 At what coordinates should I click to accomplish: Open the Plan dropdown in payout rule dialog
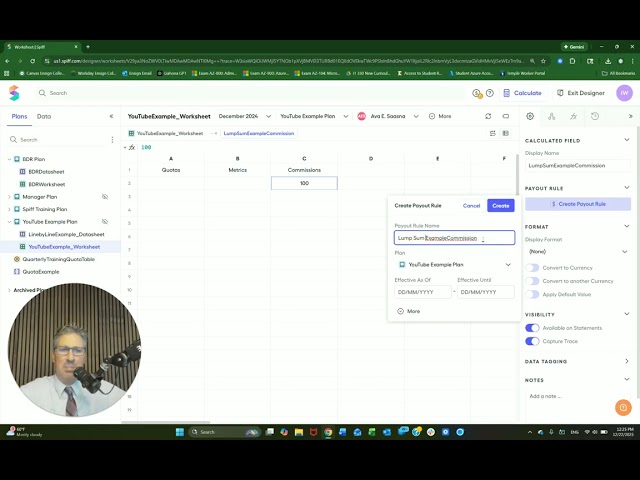[x=454, y=264]
